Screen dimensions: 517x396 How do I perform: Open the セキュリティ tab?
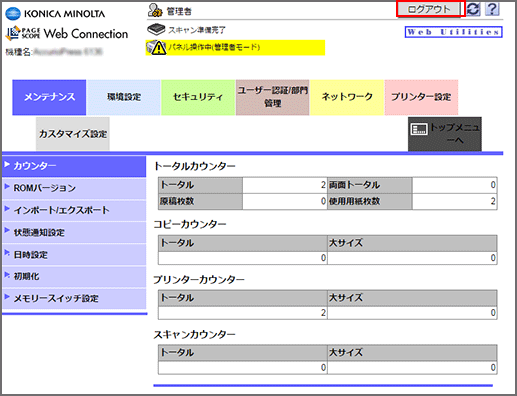click(198, 97)
